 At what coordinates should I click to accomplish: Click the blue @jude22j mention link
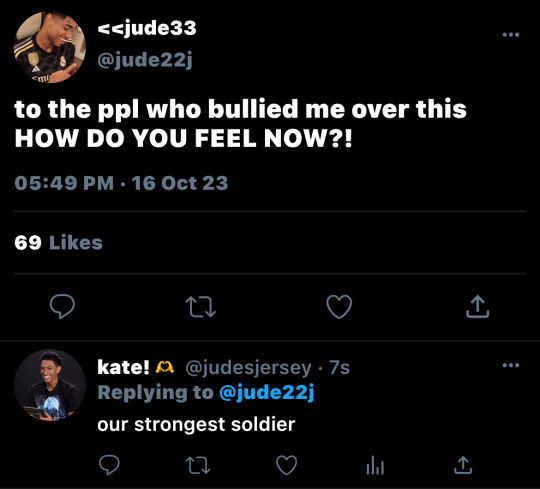coord(267,393)
